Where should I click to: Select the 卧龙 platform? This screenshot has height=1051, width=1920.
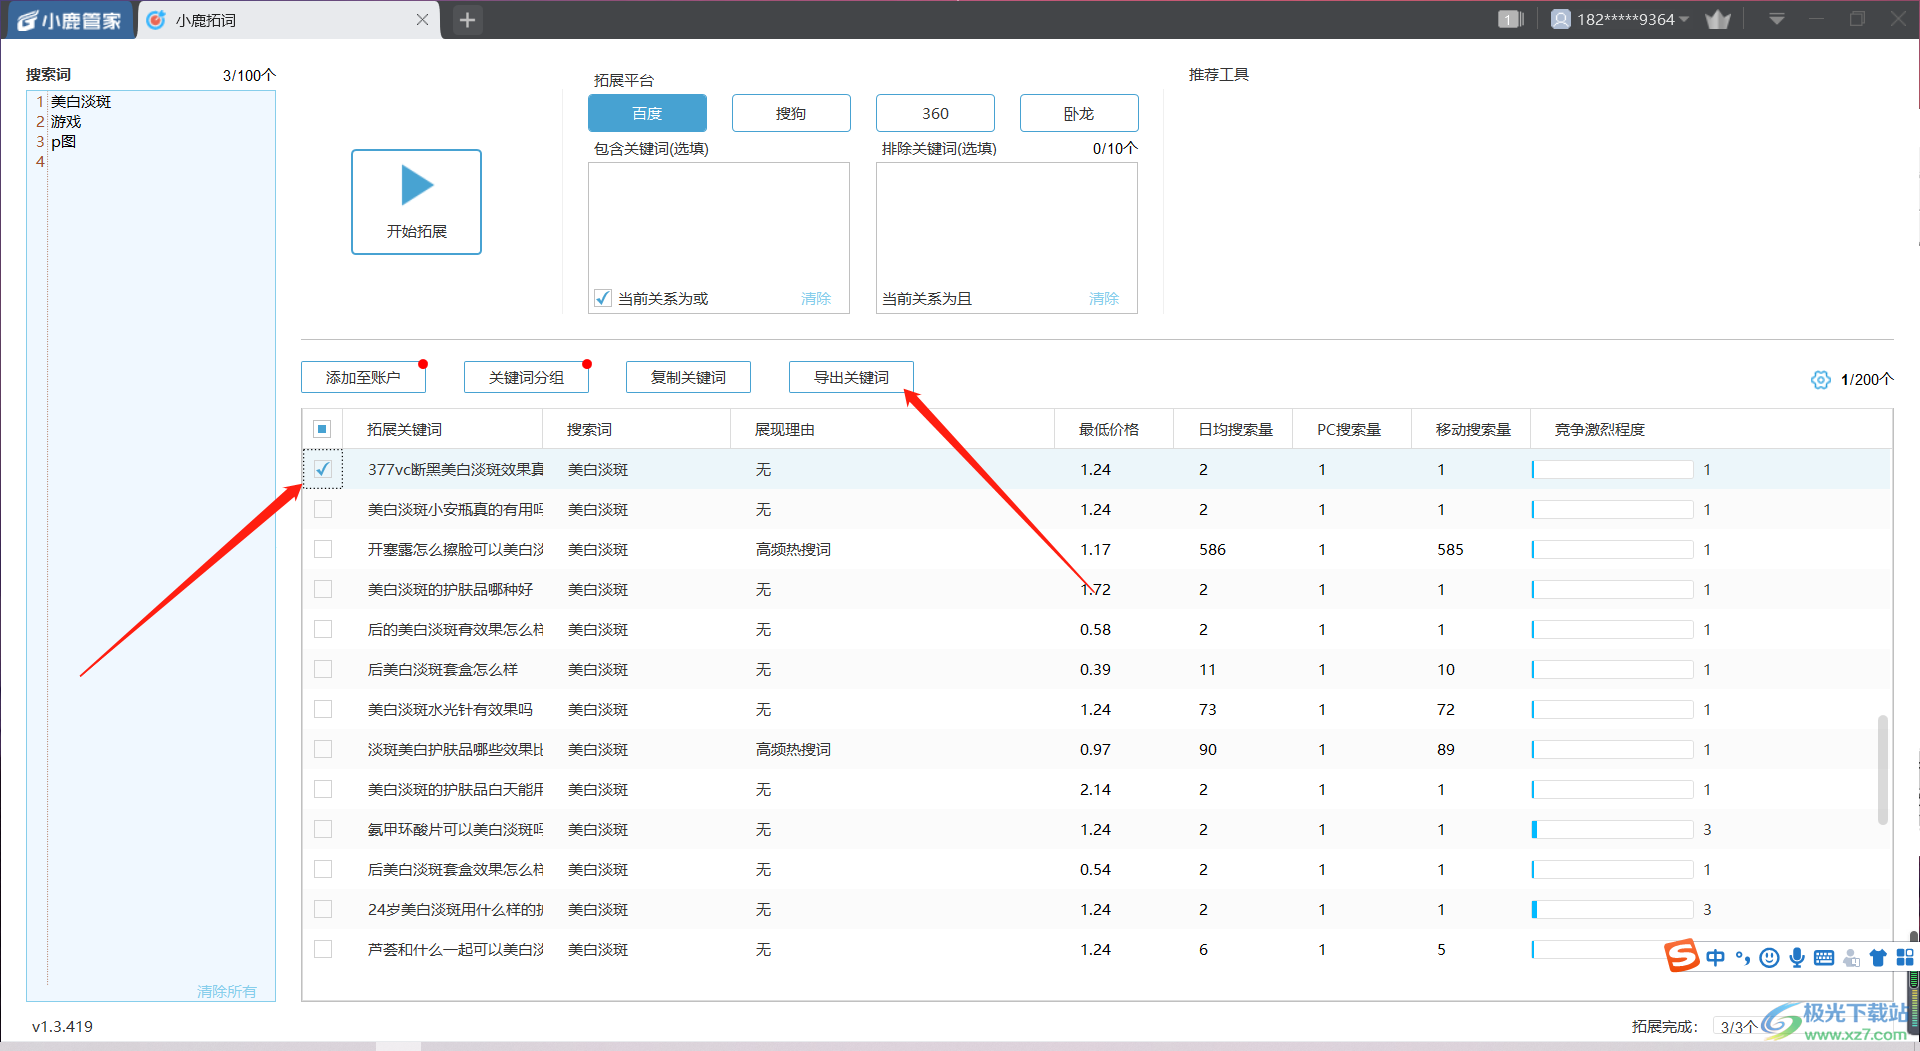(1079, 113)
